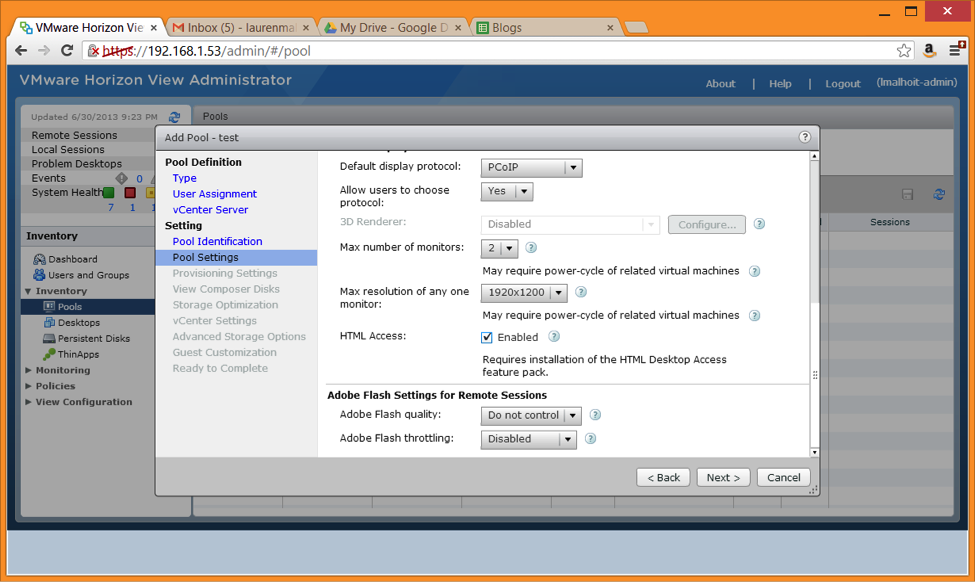975x582 pixels.
Task: Click the dialog scrollbar up arrow
Action: (x=815, y=156)
